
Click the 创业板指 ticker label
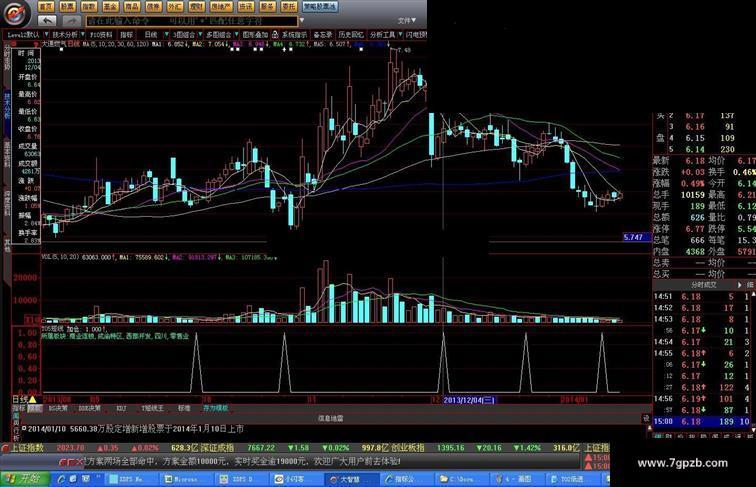click(408, 448)
